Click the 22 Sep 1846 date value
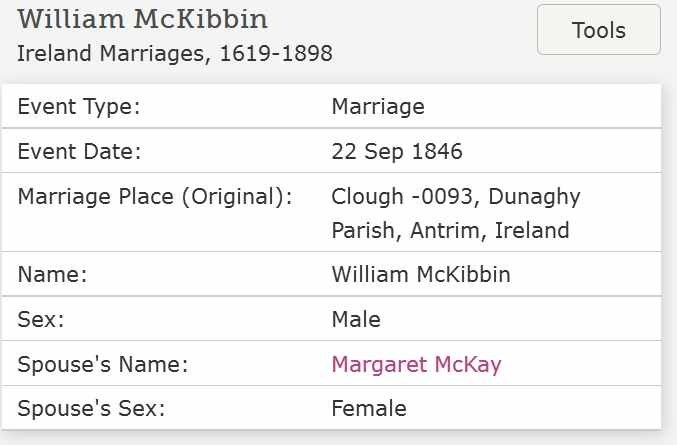677x445 pixels. (x=397, y=151)
